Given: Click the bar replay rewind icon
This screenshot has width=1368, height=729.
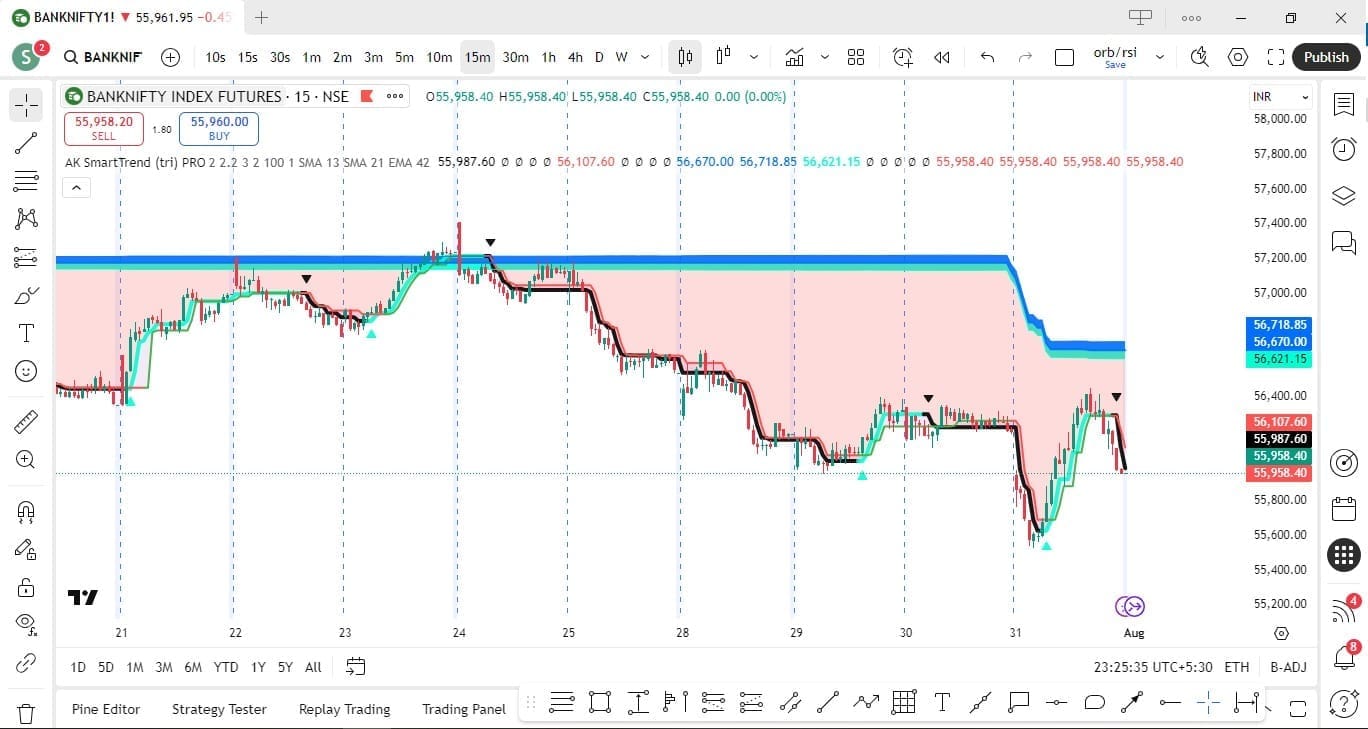Looking at the screenshot, I should [x=941, y=57].
